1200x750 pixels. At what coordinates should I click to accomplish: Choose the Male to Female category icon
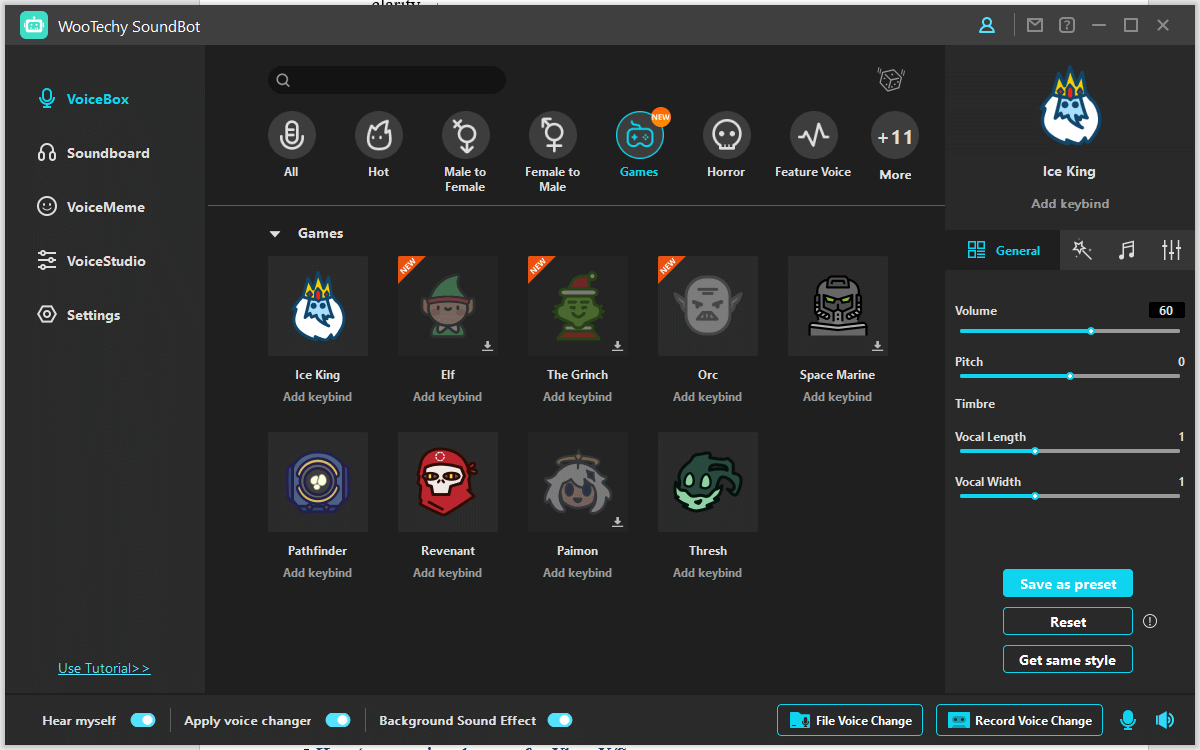click(465, 135)
